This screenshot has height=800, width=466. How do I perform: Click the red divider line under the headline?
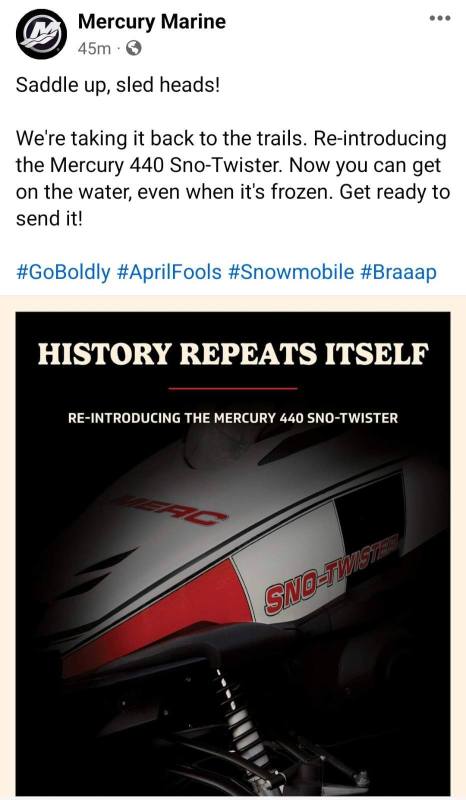[x=233, y=389]
